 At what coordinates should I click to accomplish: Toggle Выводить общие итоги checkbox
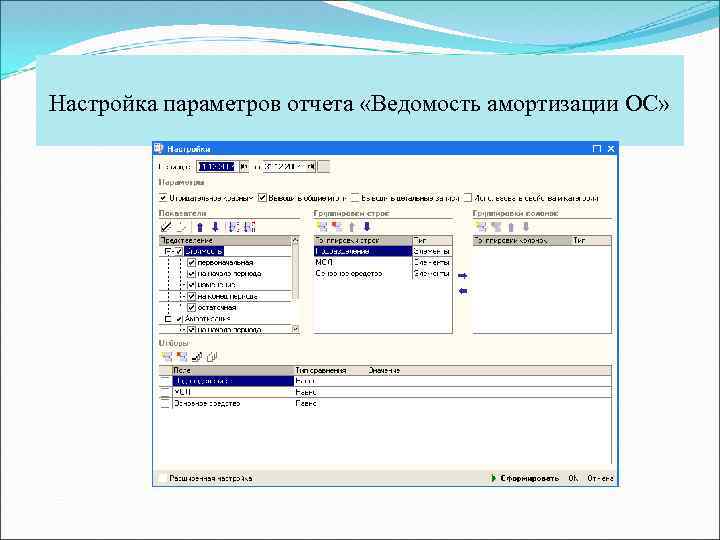(x=262, y=198)
